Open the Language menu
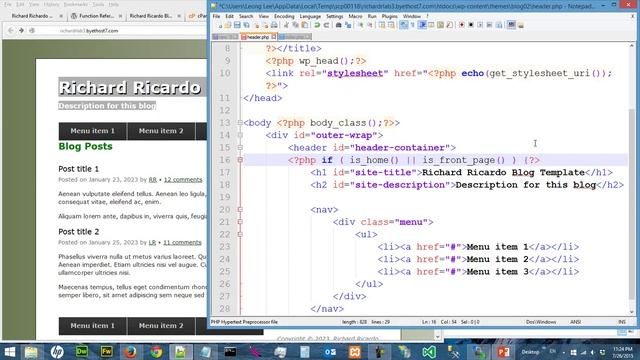Viewport: 640px width, 360px height. click(310, 16)
